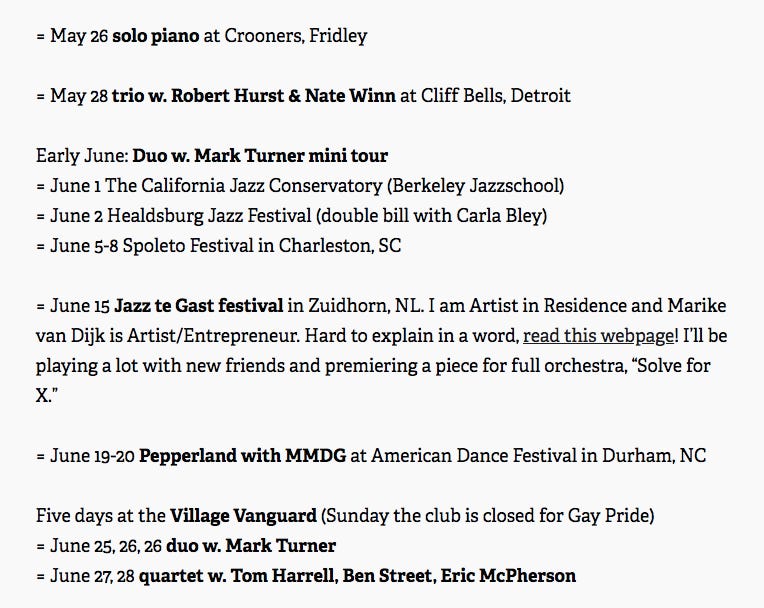This screenshot has width=764, height=608.
Task: Click 'double bill with Carla Bley' text
Action: tap(431, 216)
